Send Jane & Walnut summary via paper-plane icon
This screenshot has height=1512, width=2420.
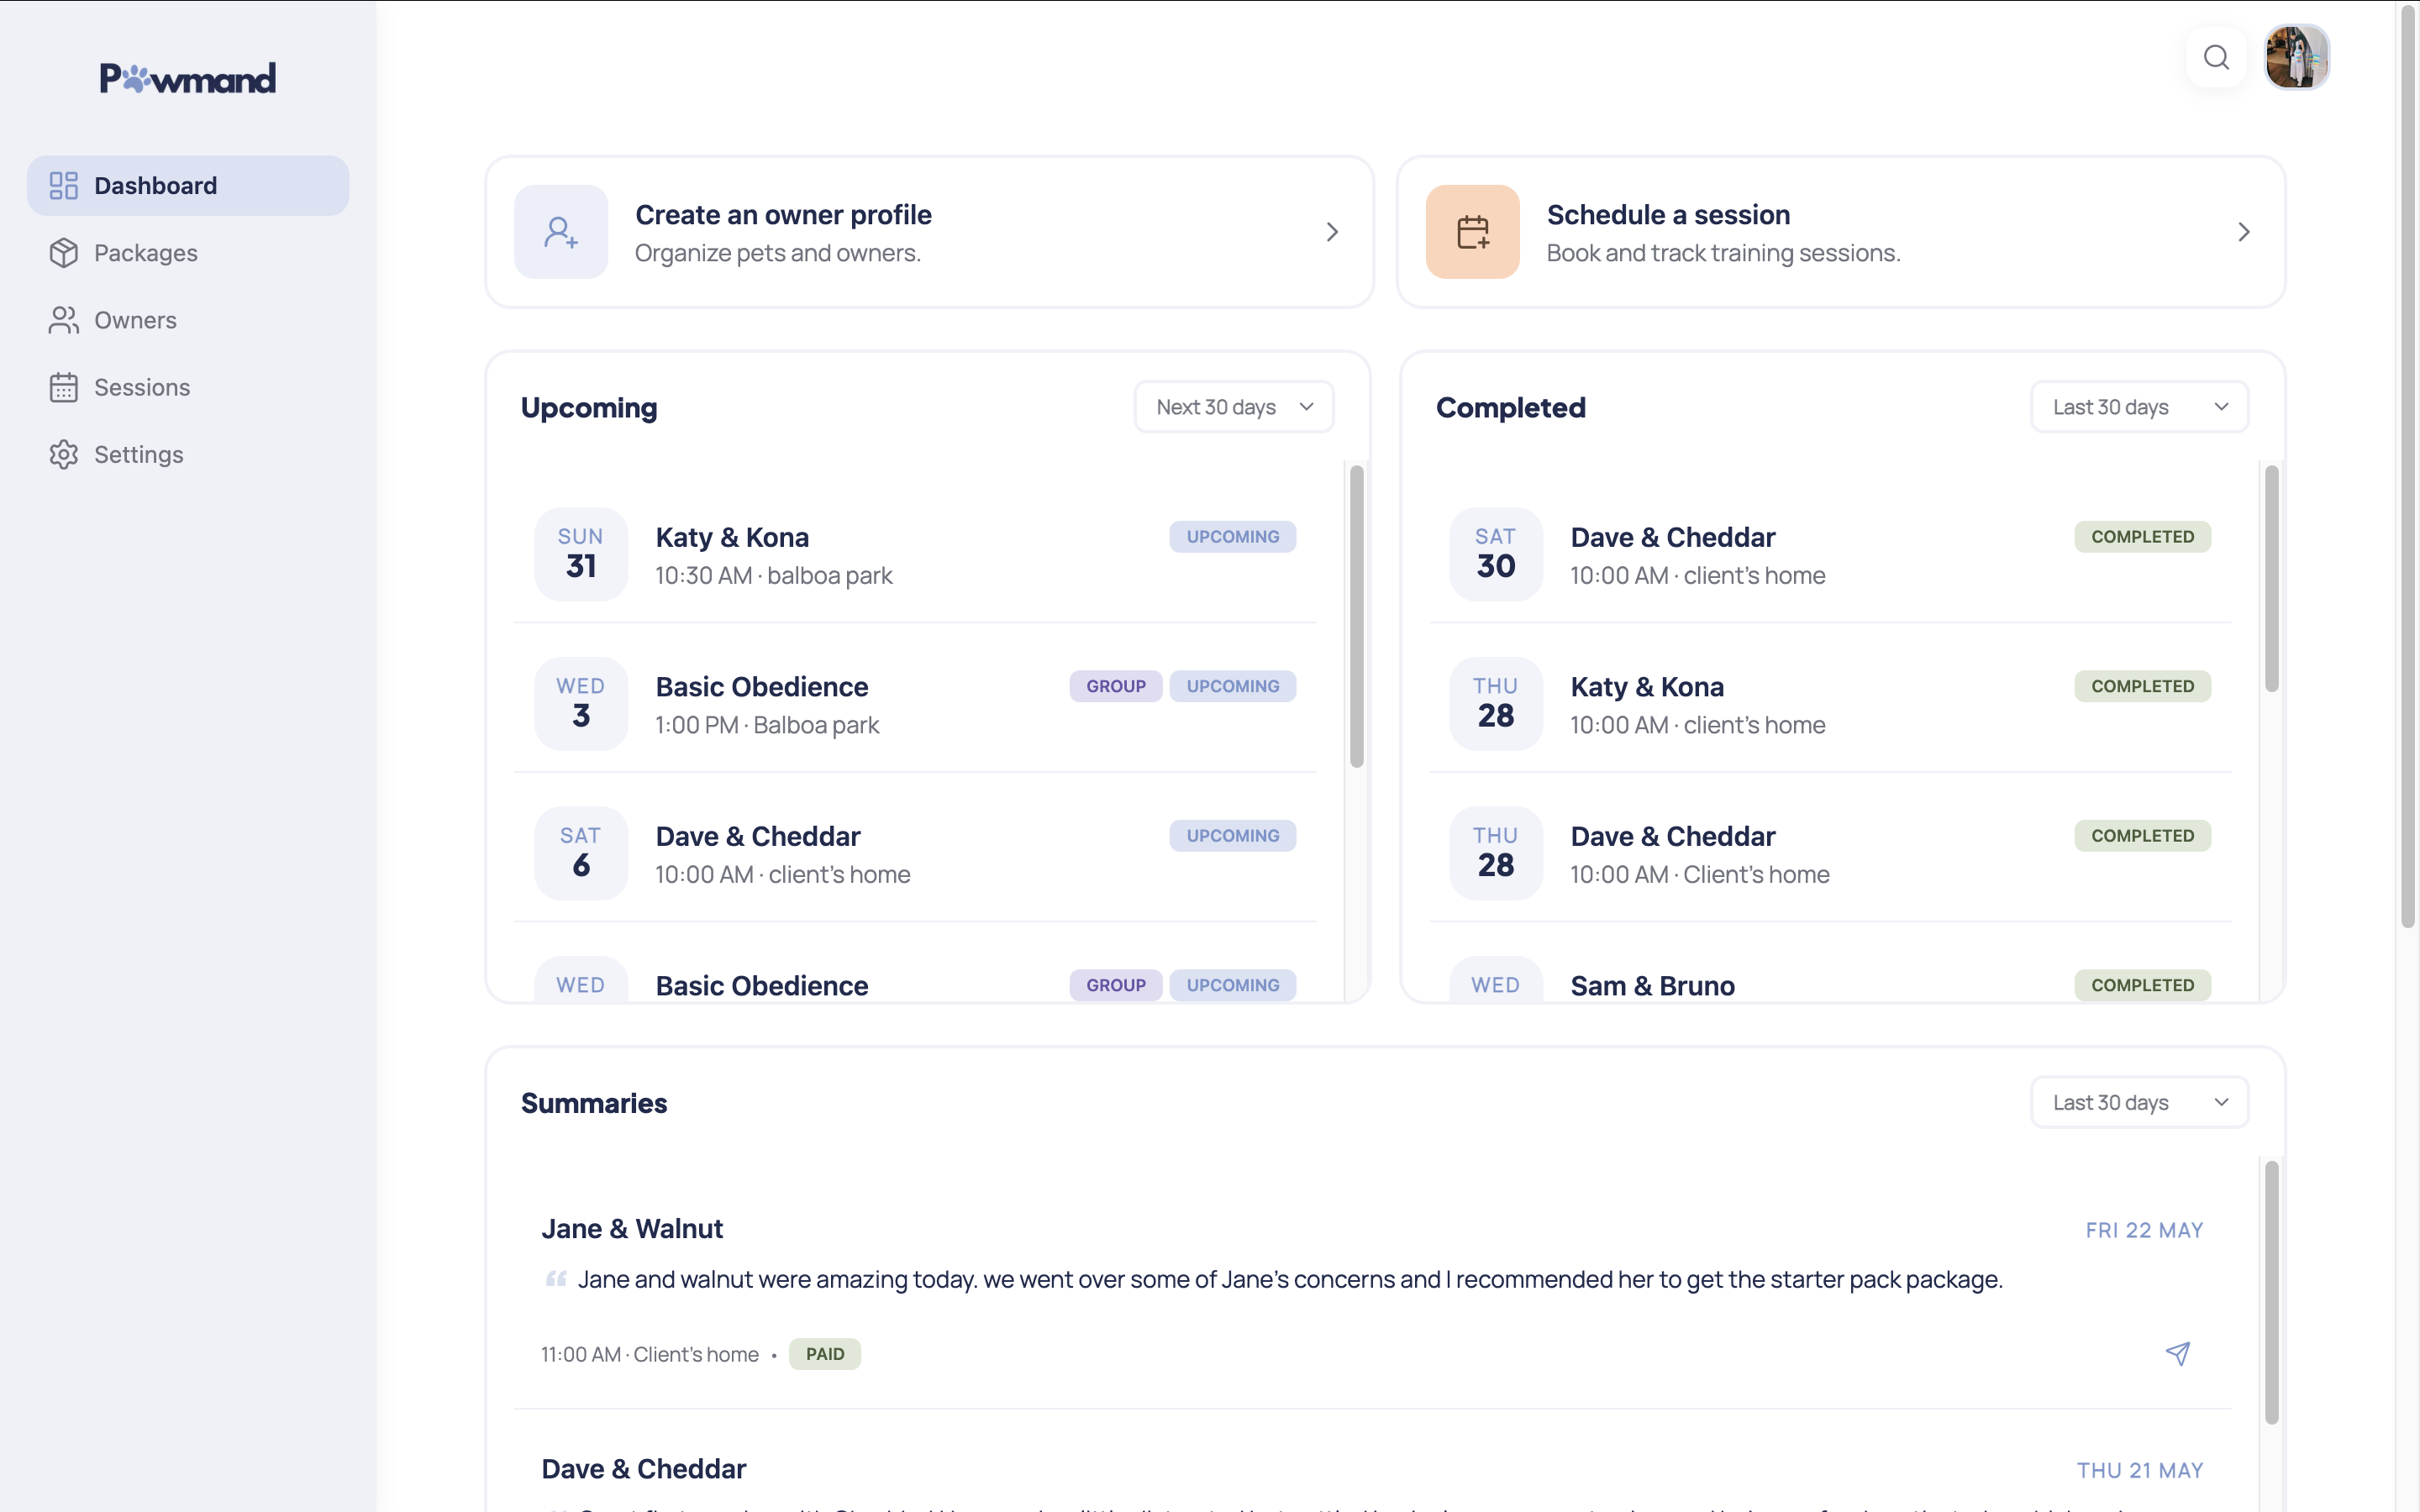(x=2177, y=1354)
